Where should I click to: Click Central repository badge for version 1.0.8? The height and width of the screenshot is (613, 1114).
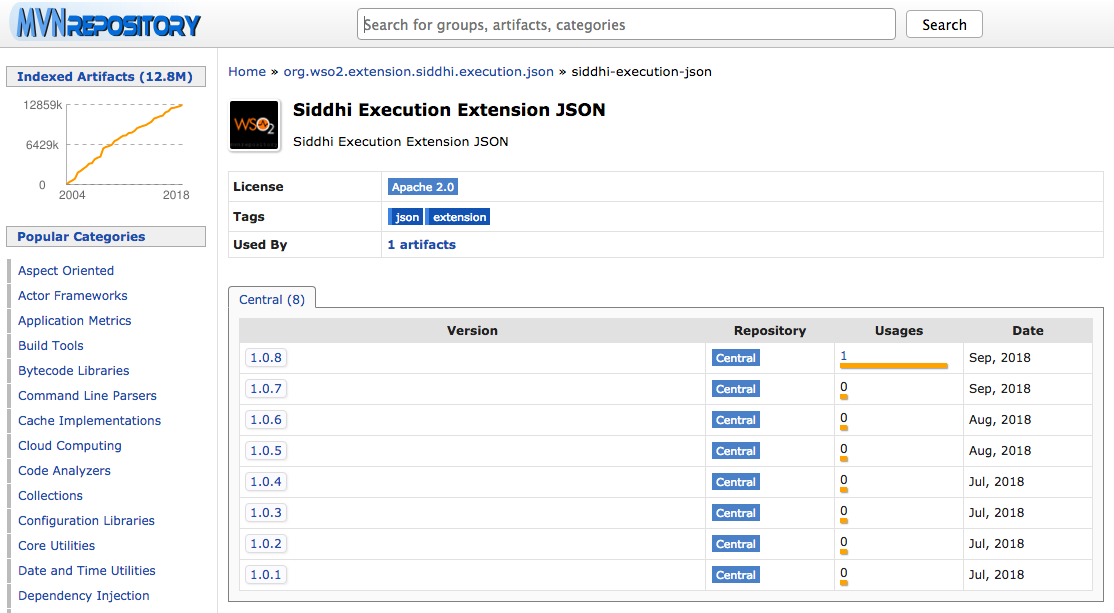point(735,358)
